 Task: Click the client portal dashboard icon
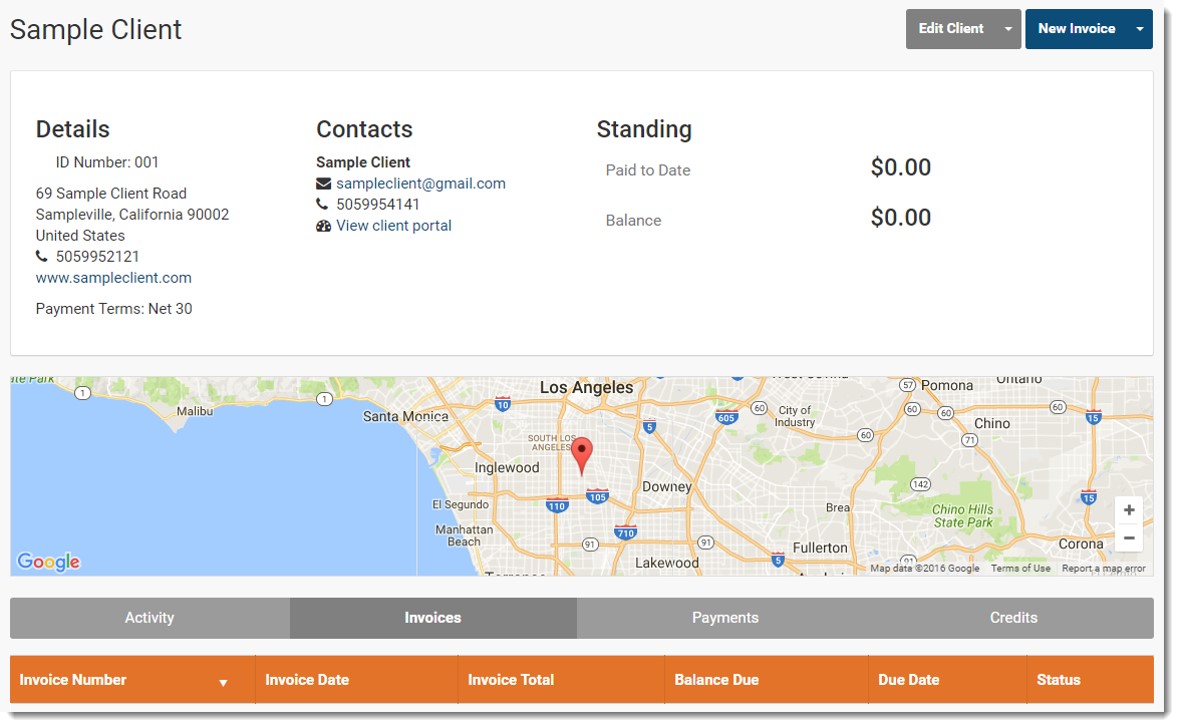pyautogui.click(x=323, y=226)
